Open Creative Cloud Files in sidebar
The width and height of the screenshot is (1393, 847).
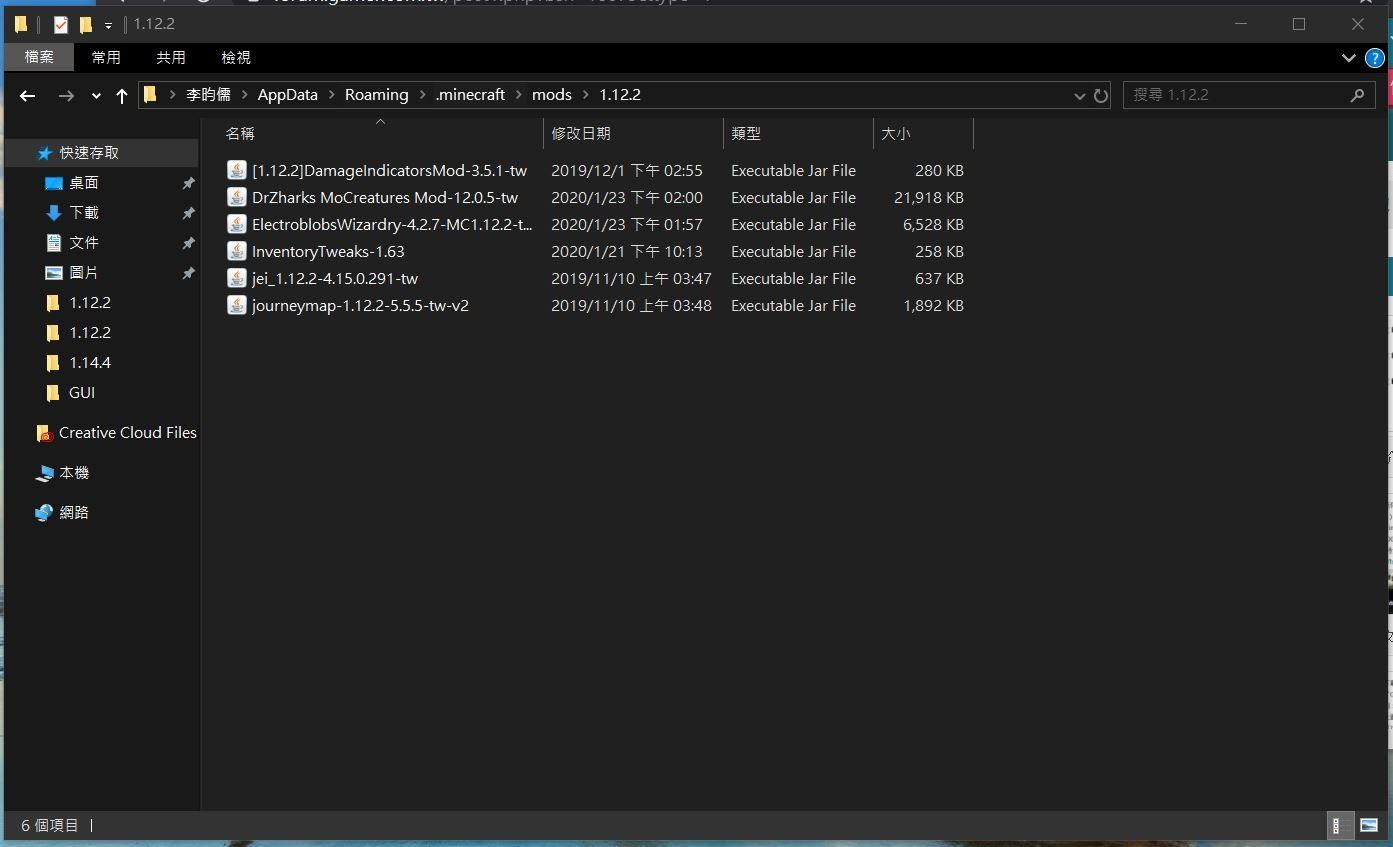[127, 433]
